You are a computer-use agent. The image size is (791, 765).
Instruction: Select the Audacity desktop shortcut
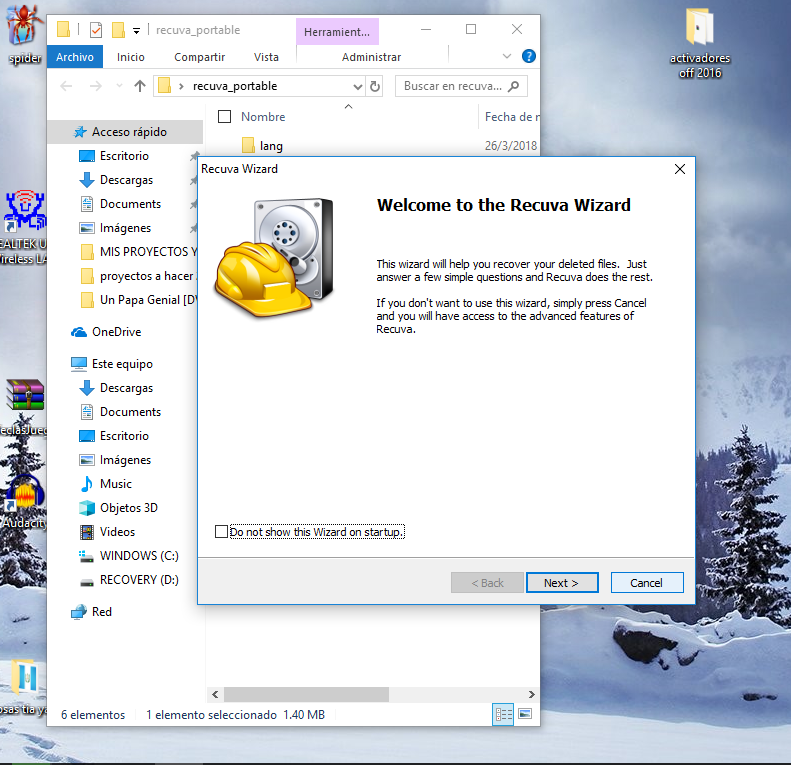pos(24,501)
